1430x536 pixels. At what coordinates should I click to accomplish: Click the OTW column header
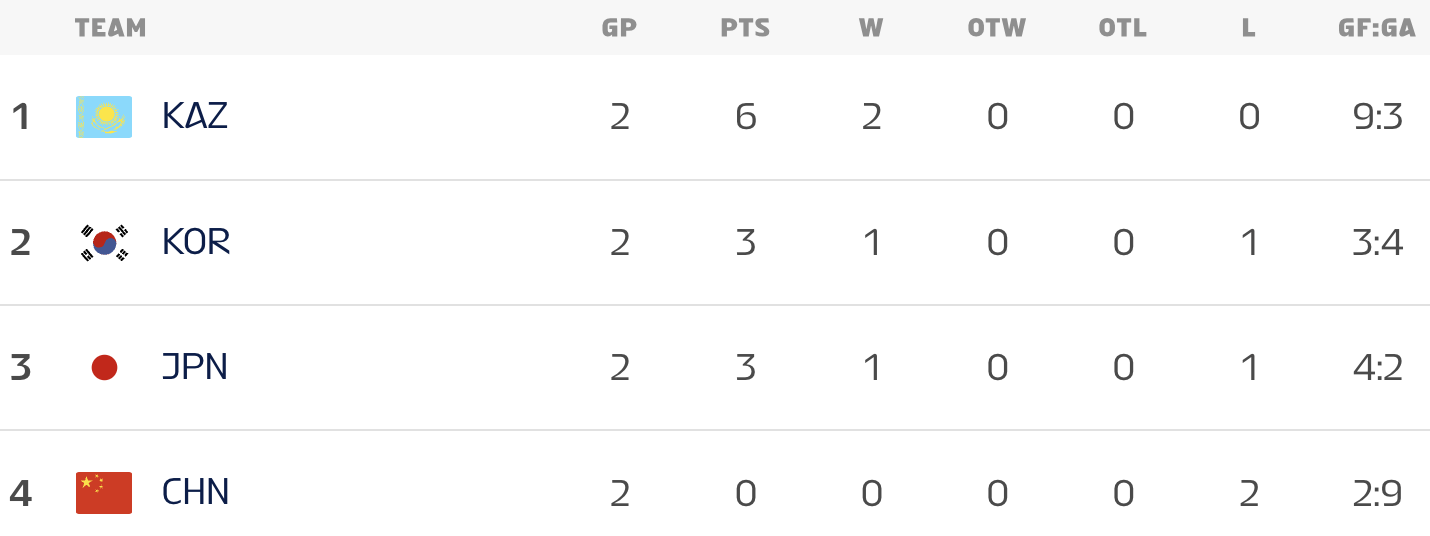tap(997, 28)
